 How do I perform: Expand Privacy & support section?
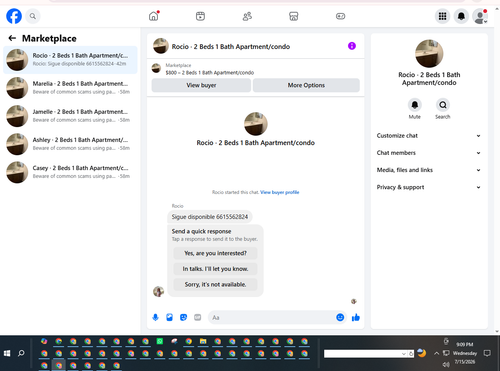pyautogui.click(x=429, y=187)
